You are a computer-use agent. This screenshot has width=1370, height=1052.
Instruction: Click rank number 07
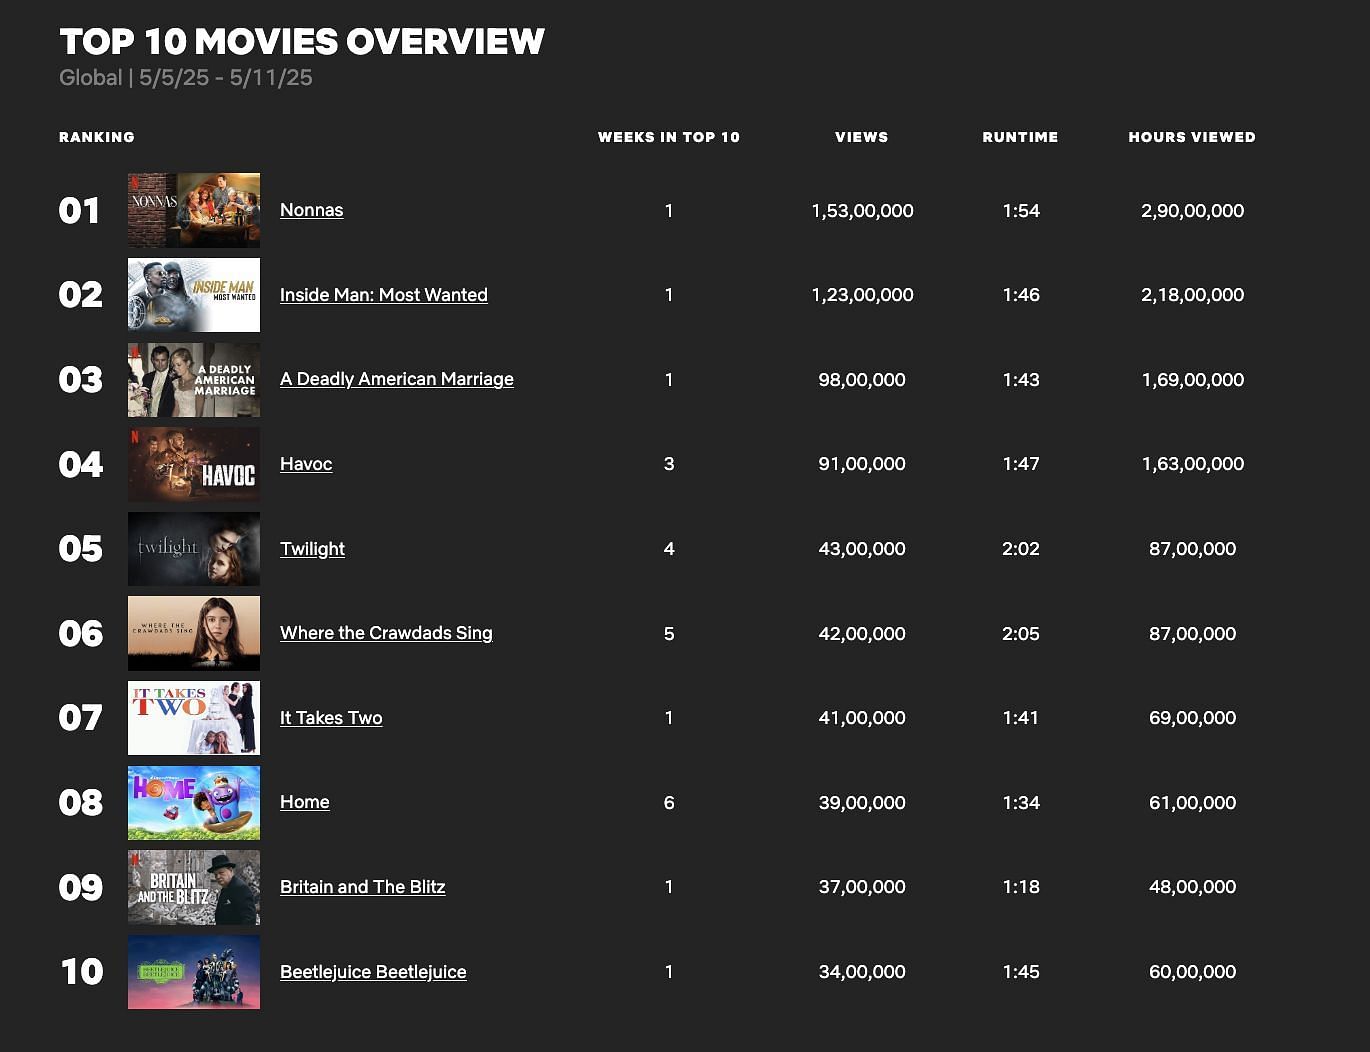pos(80,718)
